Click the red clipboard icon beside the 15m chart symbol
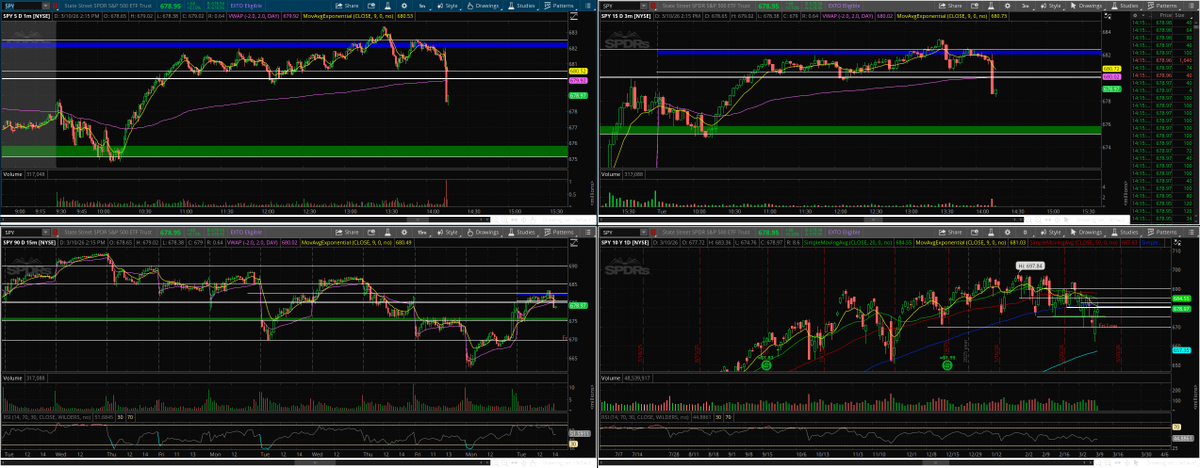 [55, 233]
